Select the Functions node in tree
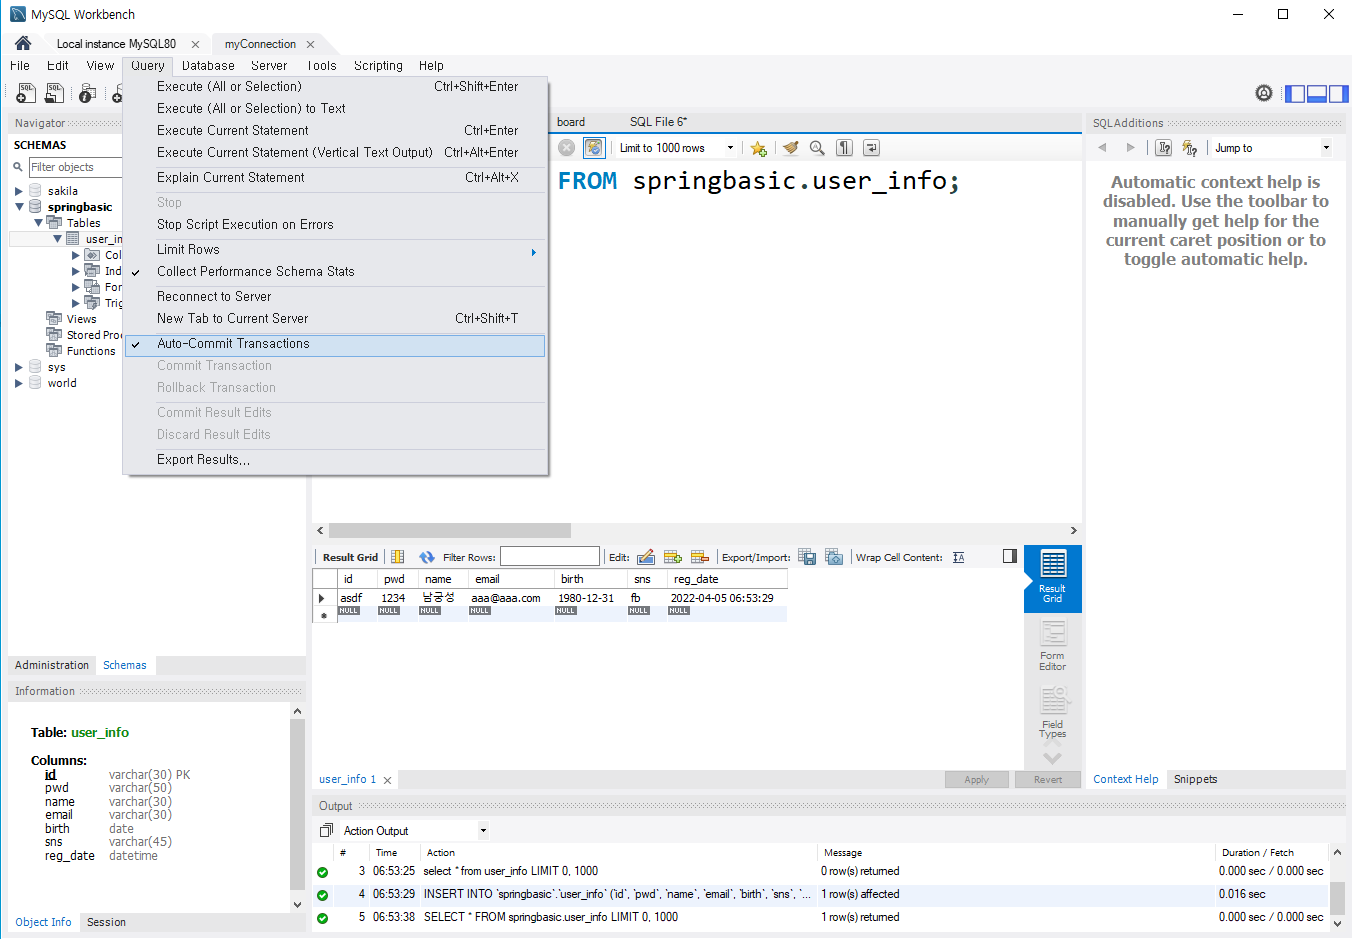 (x=91, y=351)
